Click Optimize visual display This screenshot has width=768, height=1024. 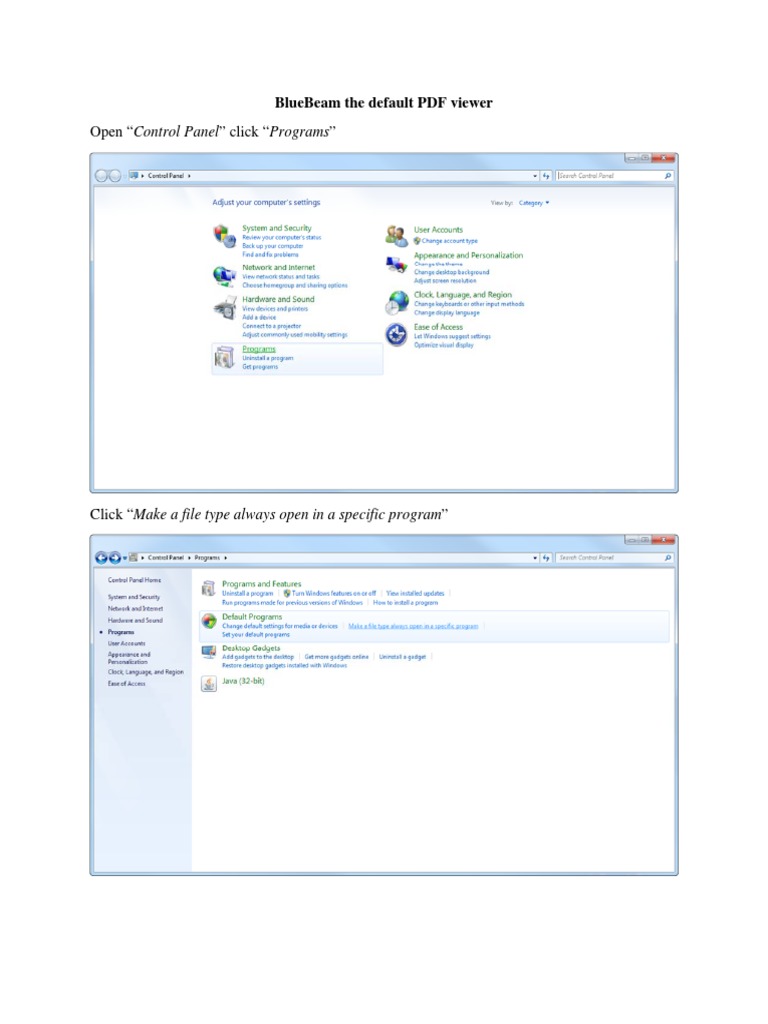click(x=443, y=345)
